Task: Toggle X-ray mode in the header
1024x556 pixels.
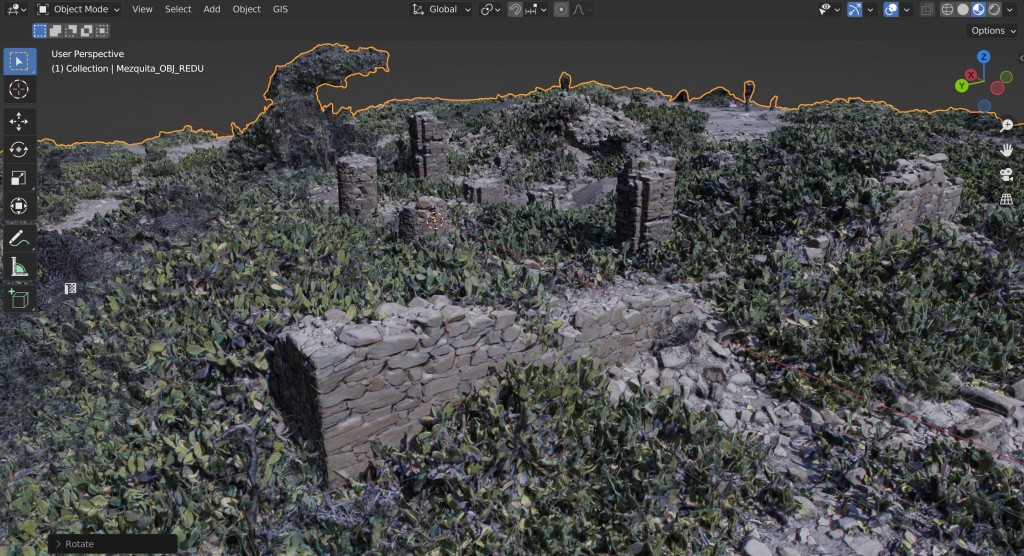Action: pyautogui.click(x=927, y=9)
